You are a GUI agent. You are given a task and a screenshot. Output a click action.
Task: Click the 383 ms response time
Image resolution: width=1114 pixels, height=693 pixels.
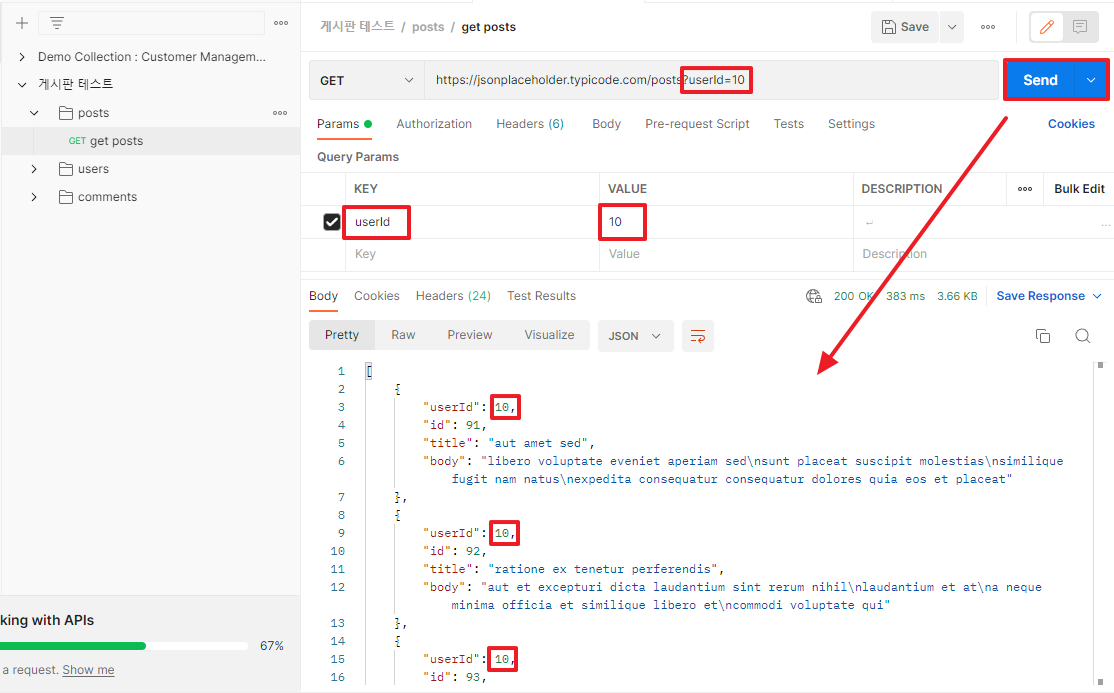click(905, 296)
